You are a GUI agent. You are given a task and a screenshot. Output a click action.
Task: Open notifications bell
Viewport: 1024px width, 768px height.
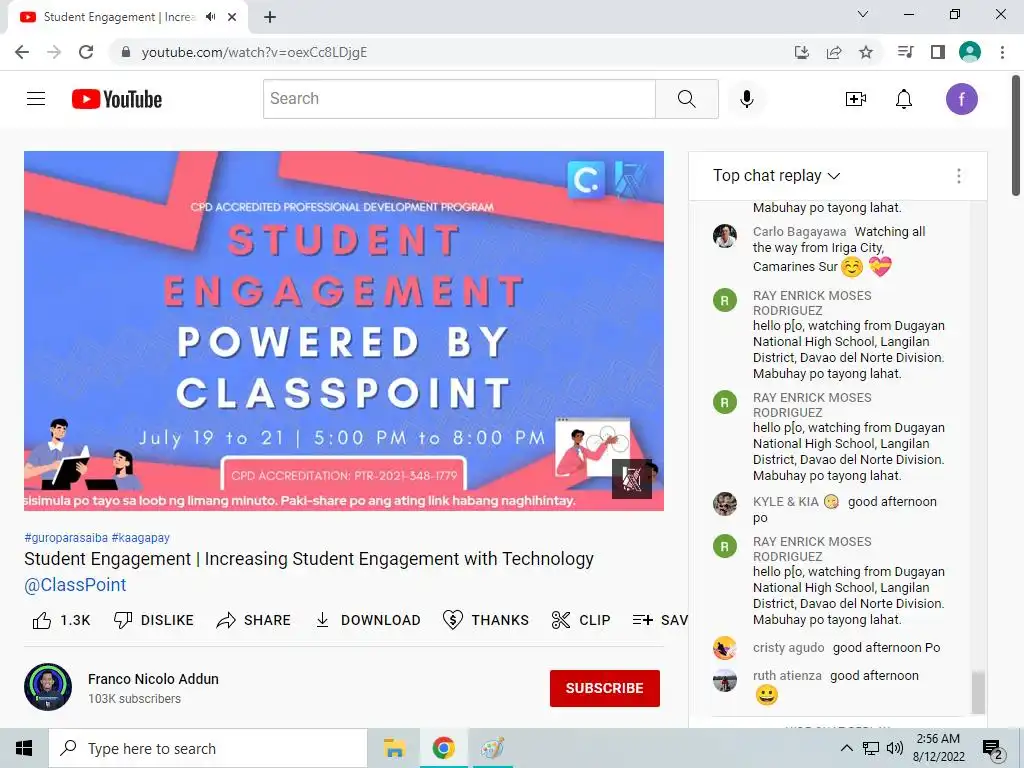point(904,99)
